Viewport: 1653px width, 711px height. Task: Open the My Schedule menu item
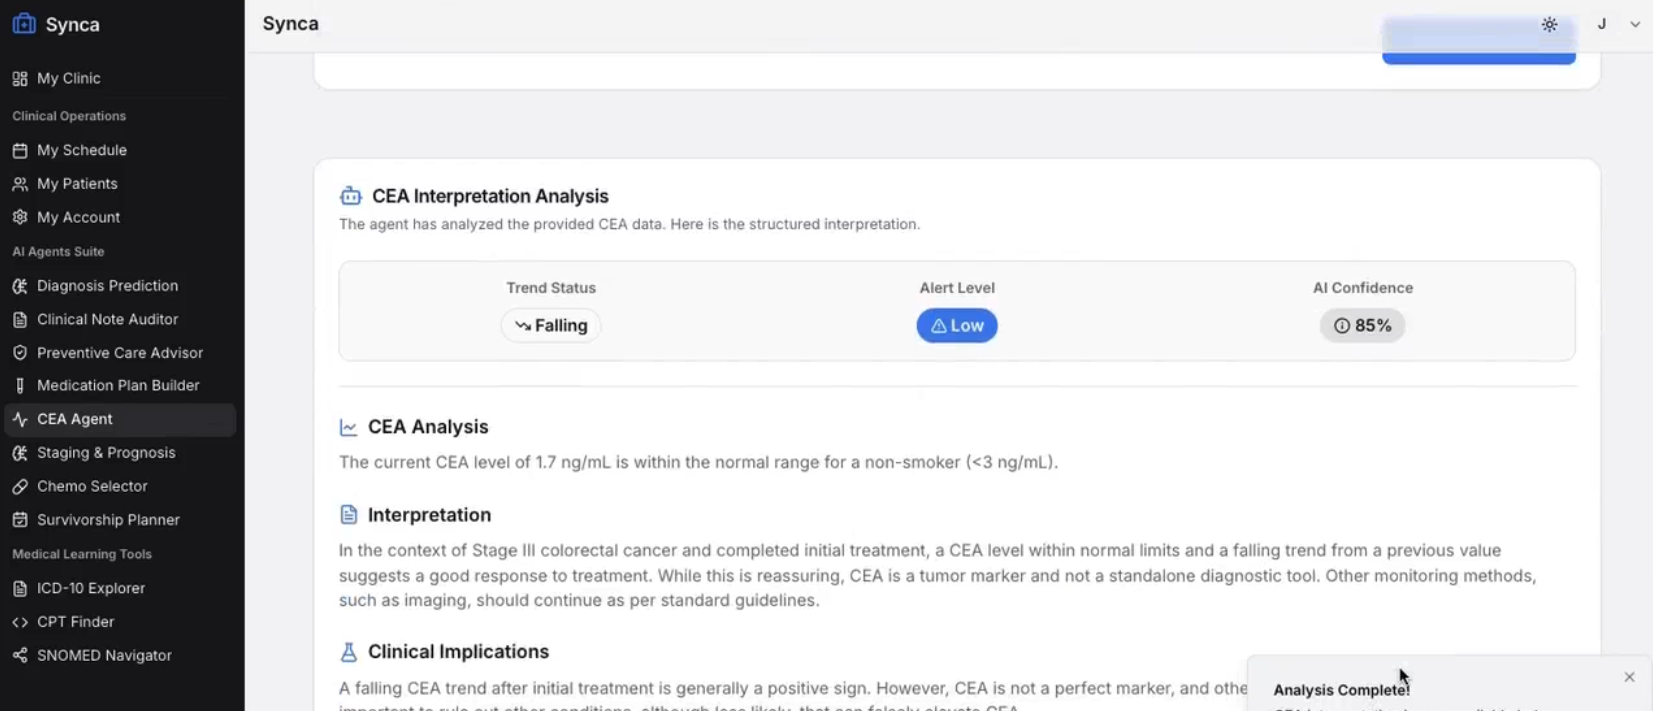[x=82, y=150]
